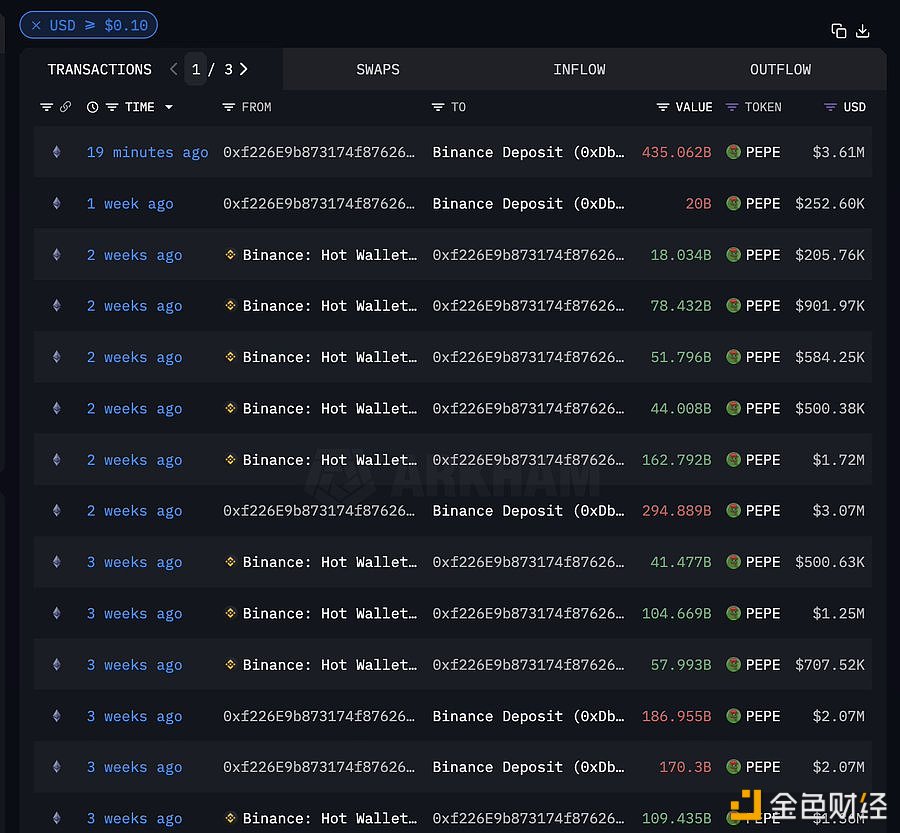Open the 19 minutes ago transaction link

[147, 152]
